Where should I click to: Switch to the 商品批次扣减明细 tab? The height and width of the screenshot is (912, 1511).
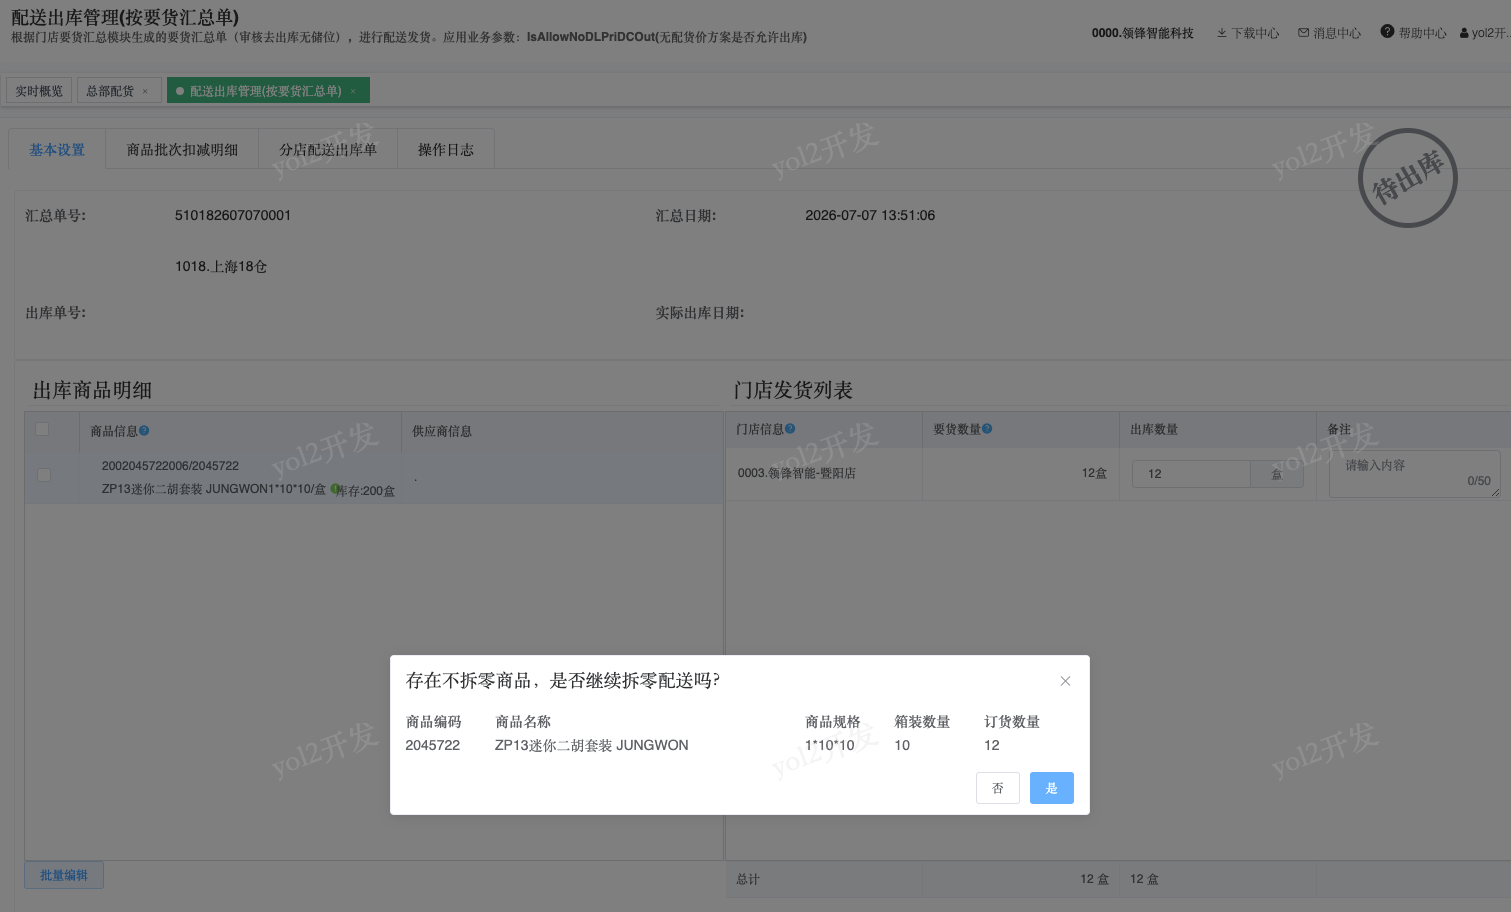point(182,150)
